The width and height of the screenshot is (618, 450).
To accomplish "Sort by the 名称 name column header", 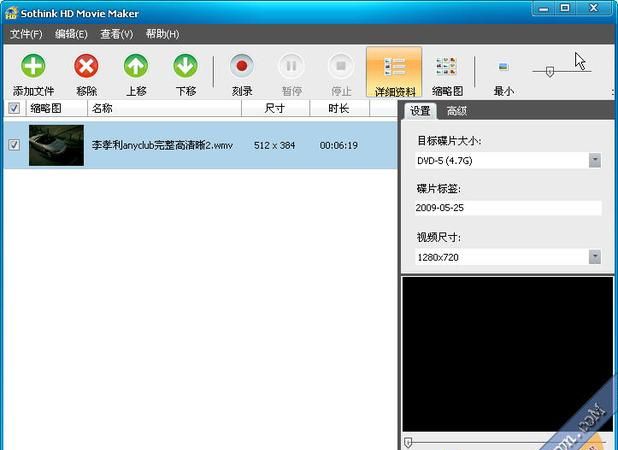I will tap(164, 108).
